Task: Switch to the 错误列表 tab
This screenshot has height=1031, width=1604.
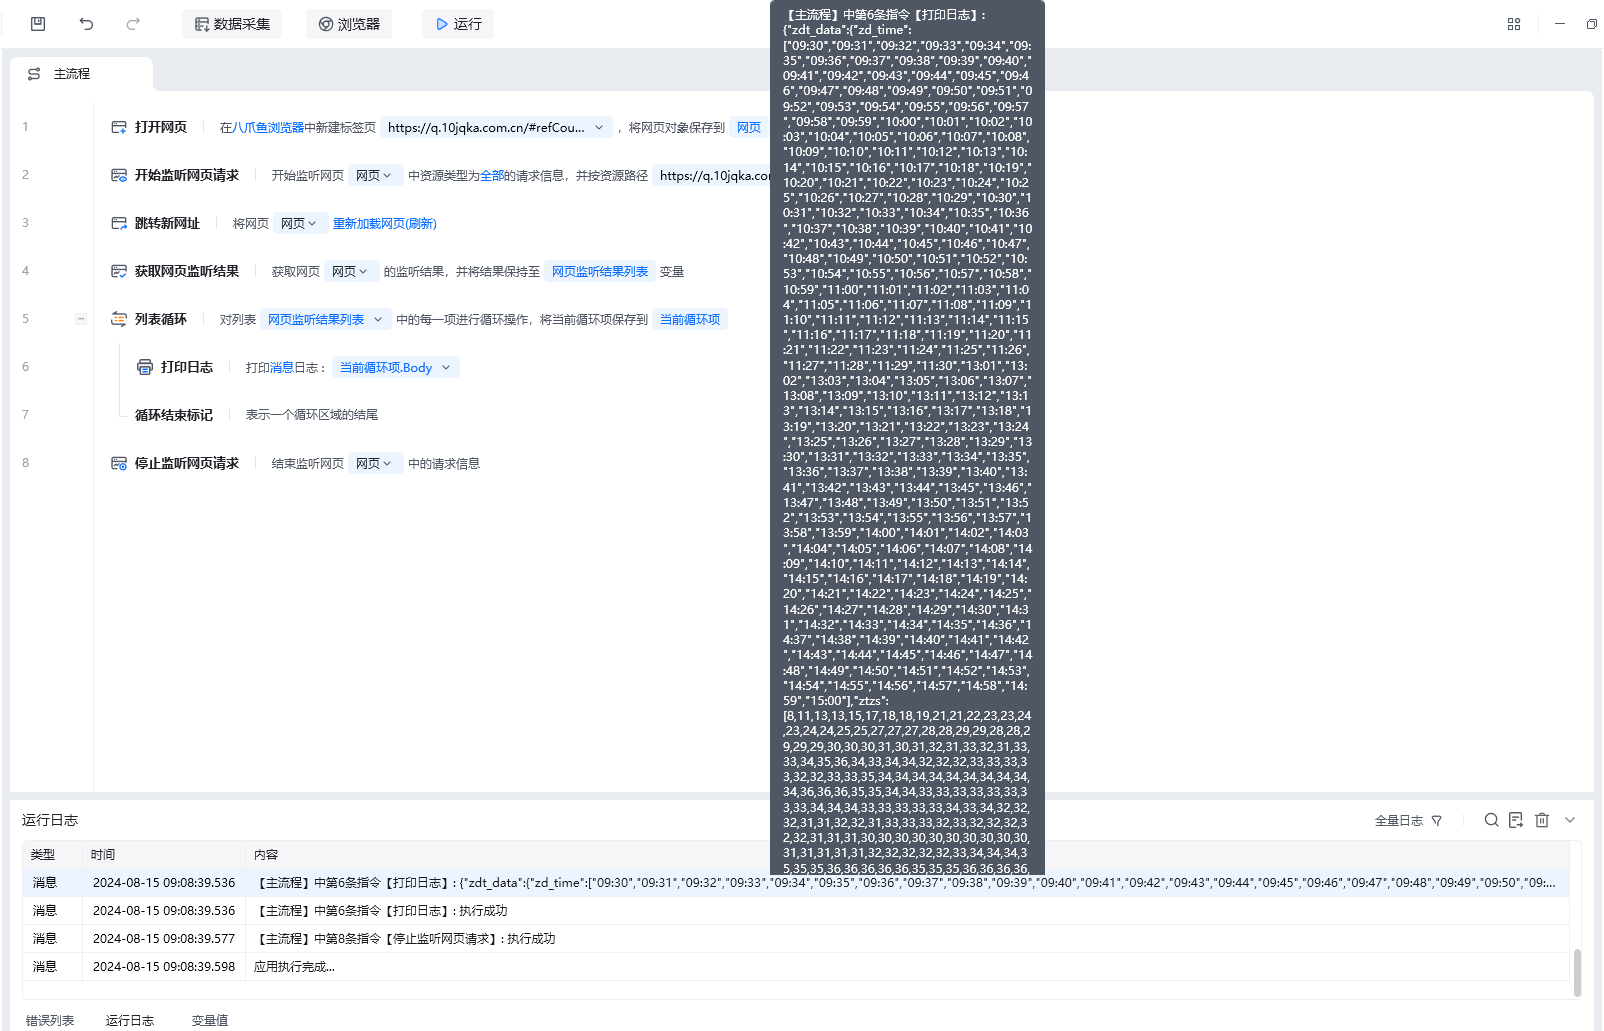Action: 50,1021
